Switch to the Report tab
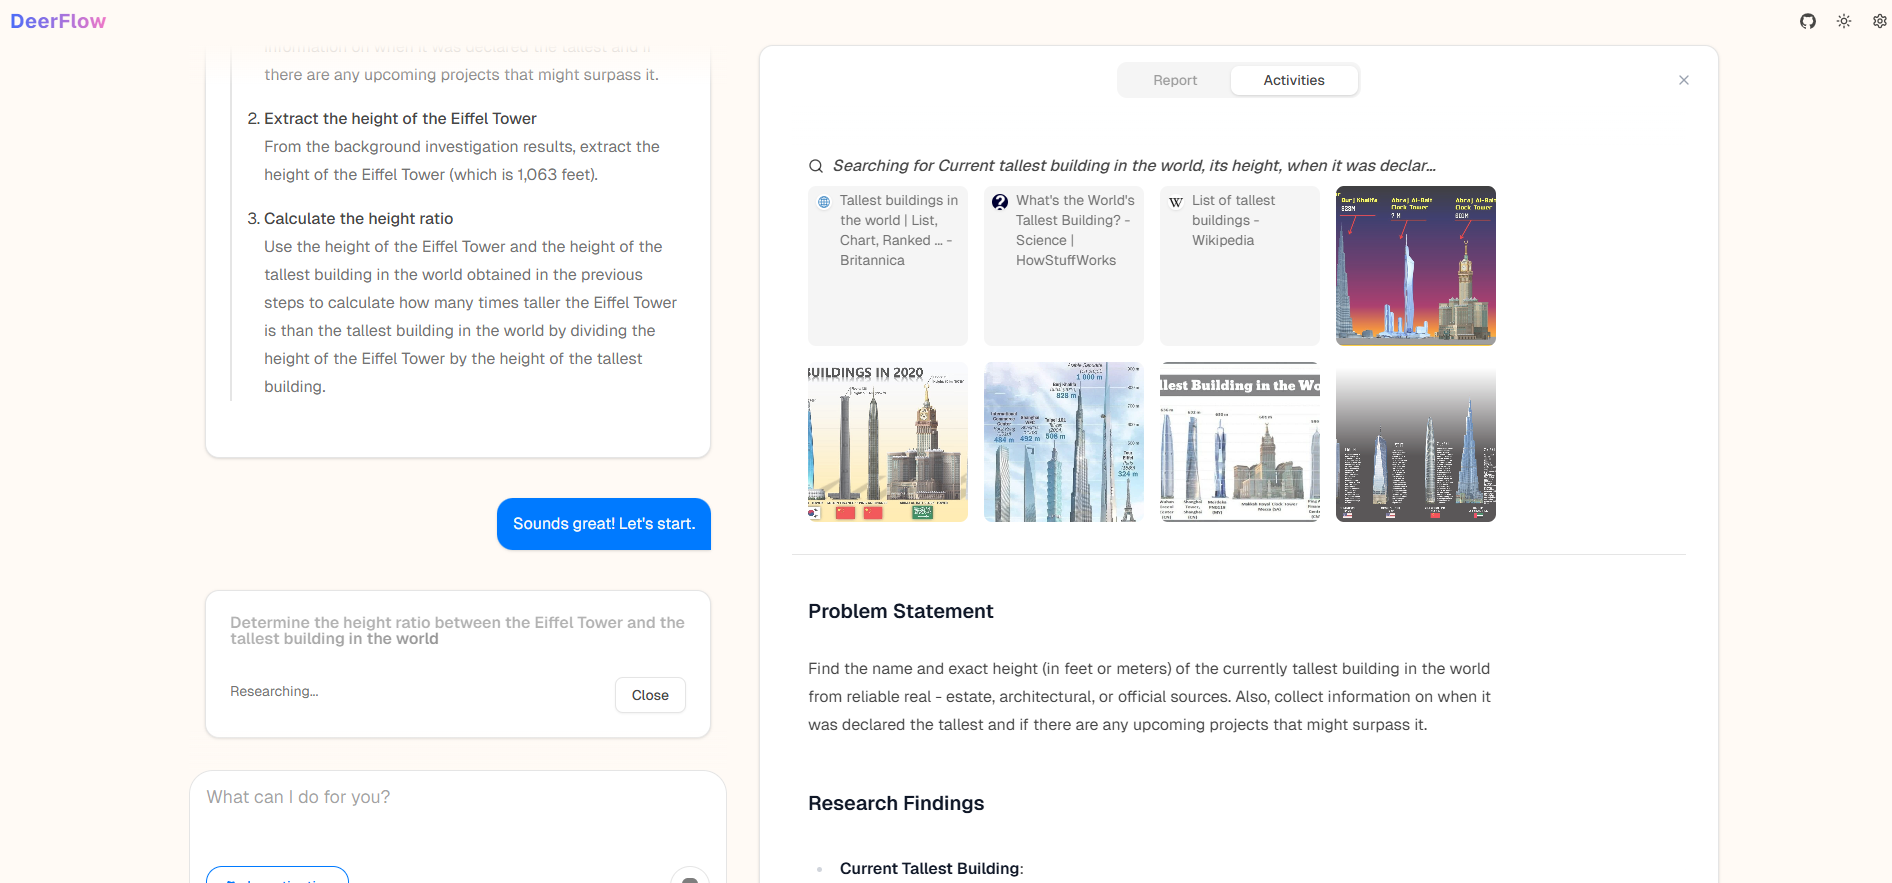 (x=1175, y=80)
